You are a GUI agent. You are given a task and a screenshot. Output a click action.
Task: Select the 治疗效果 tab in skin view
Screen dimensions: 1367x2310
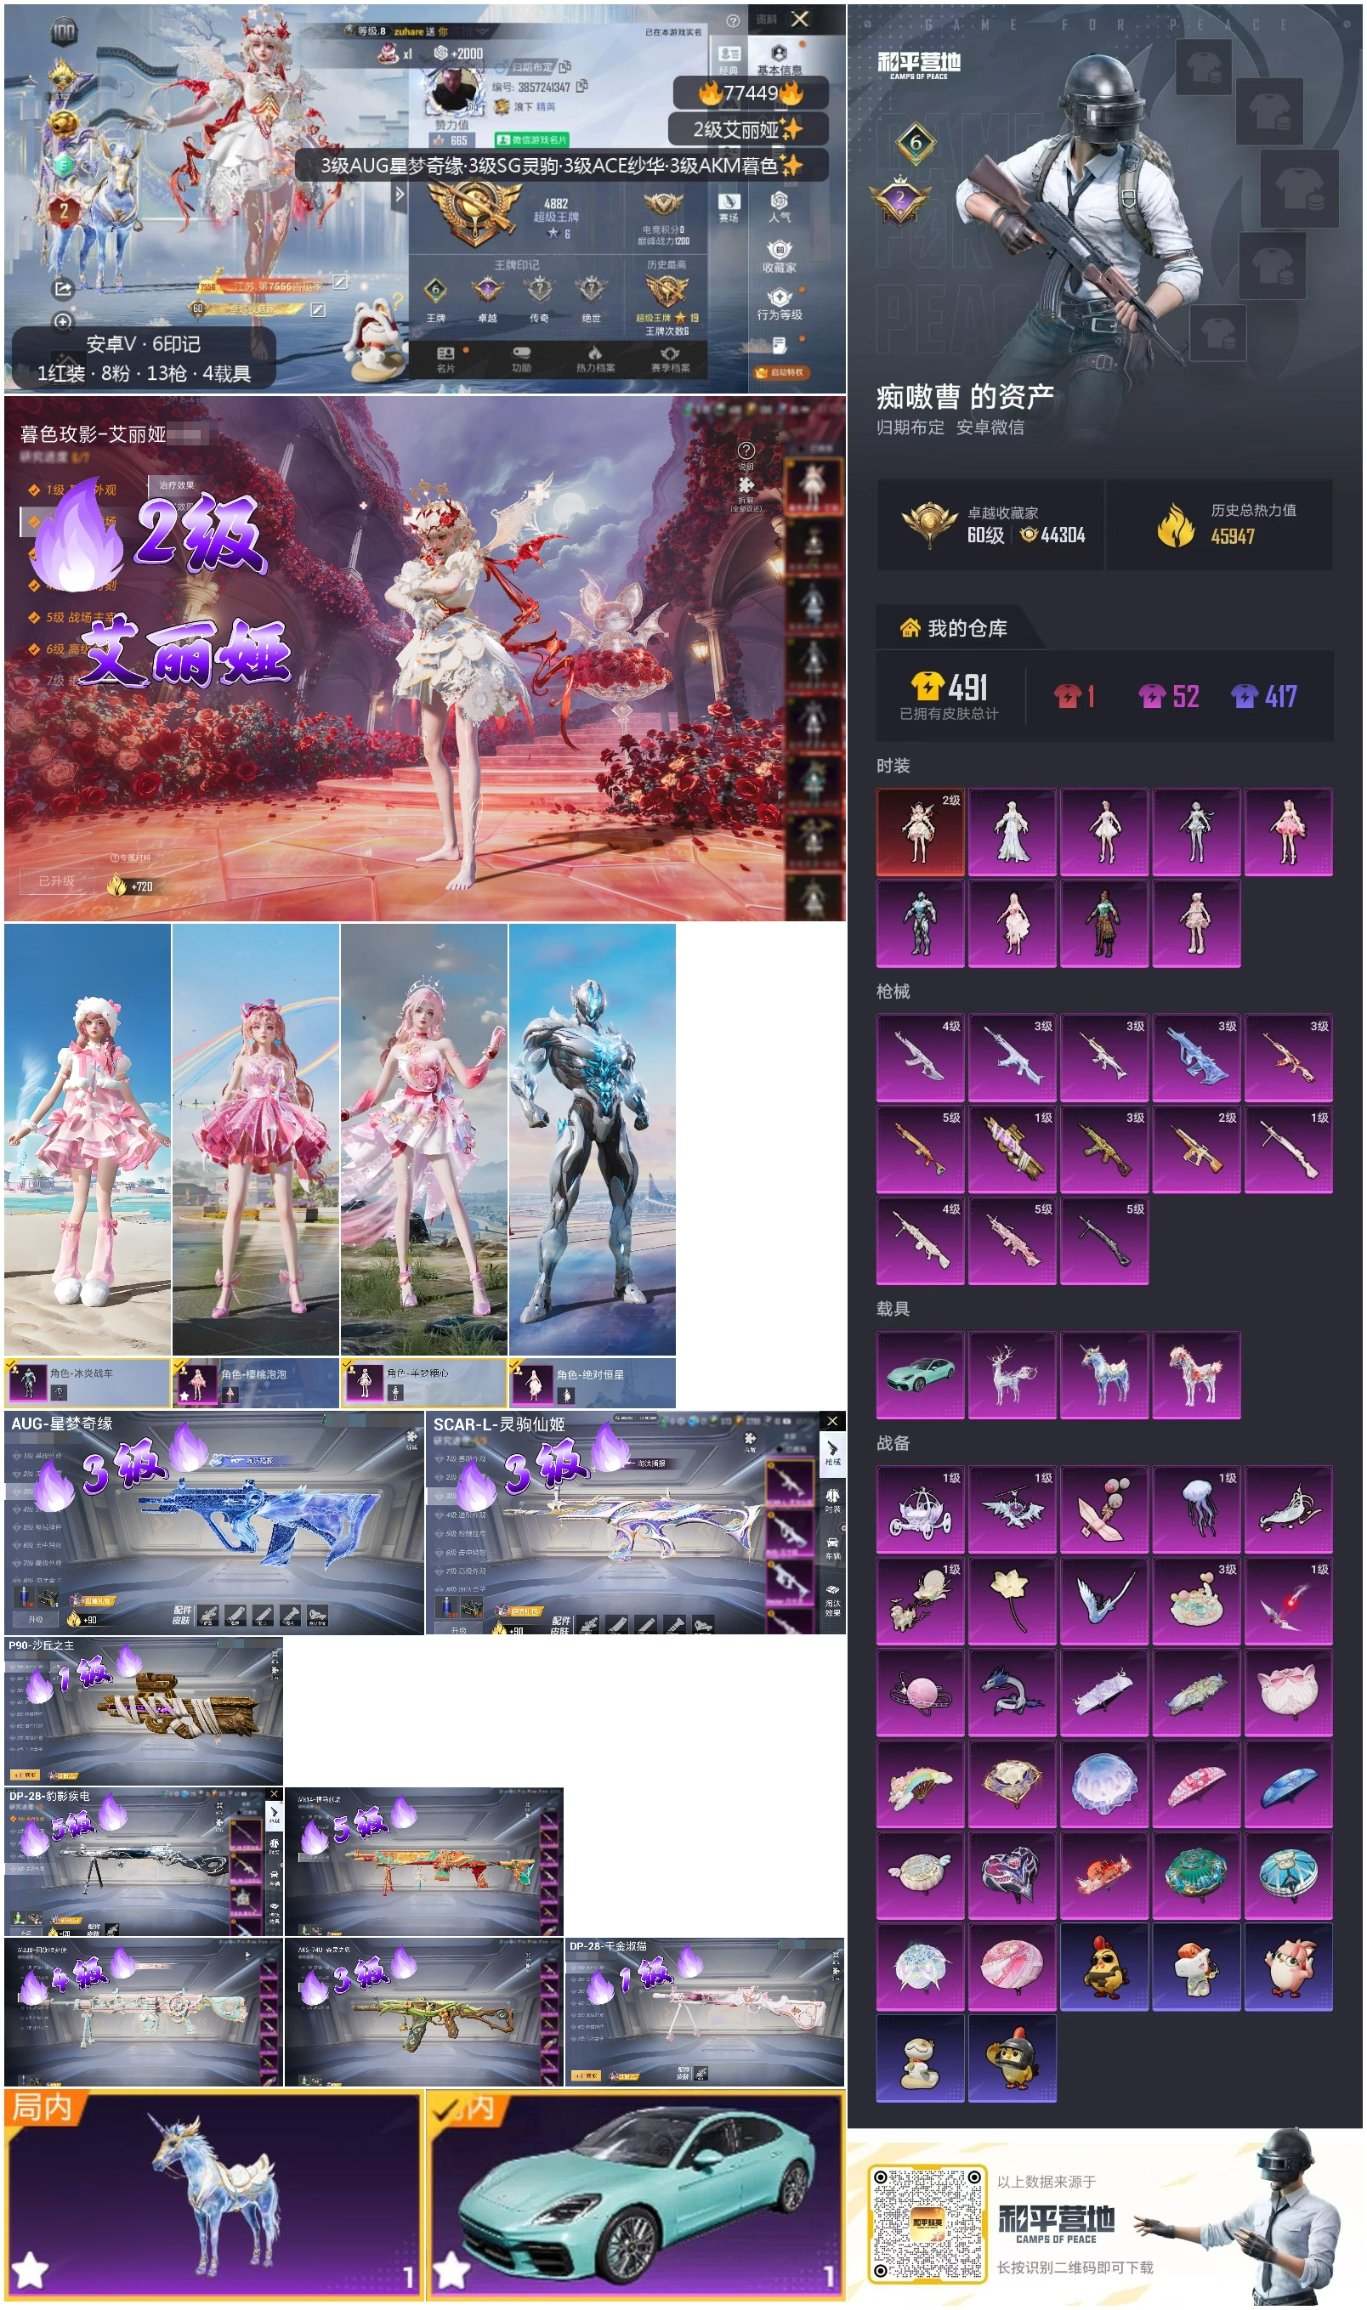[177, 485]
